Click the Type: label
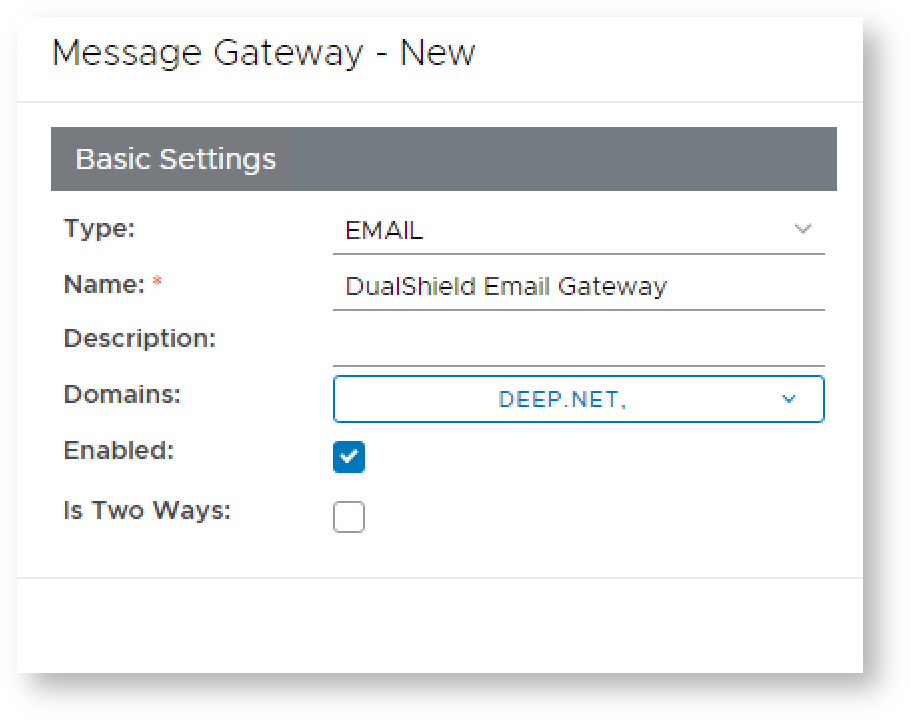Screen dimensions: 911x721 click(99, 229)
